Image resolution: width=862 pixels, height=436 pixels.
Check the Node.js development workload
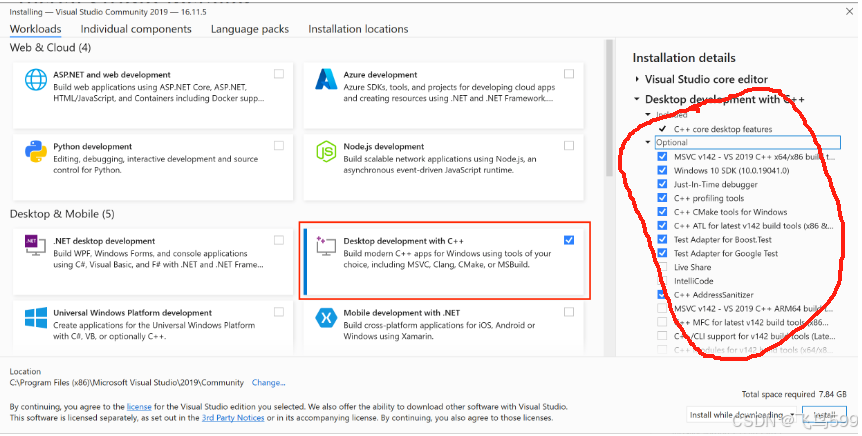(x=569, y=146)
